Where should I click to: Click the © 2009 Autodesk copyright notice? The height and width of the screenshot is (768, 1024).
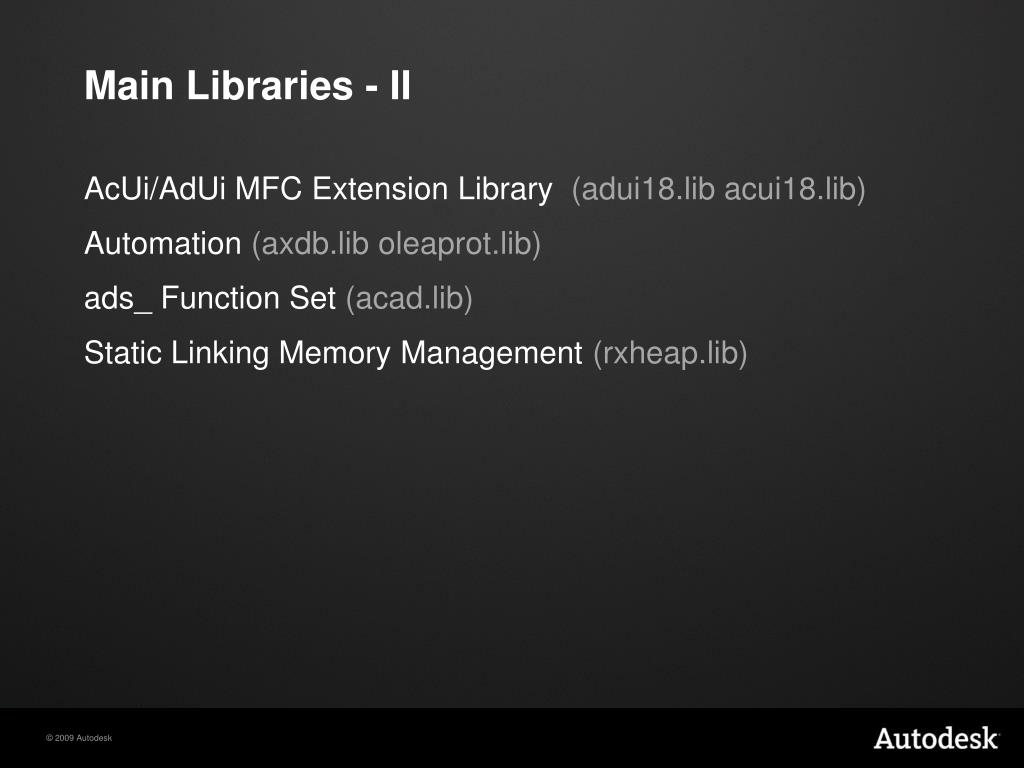point(79,738)
